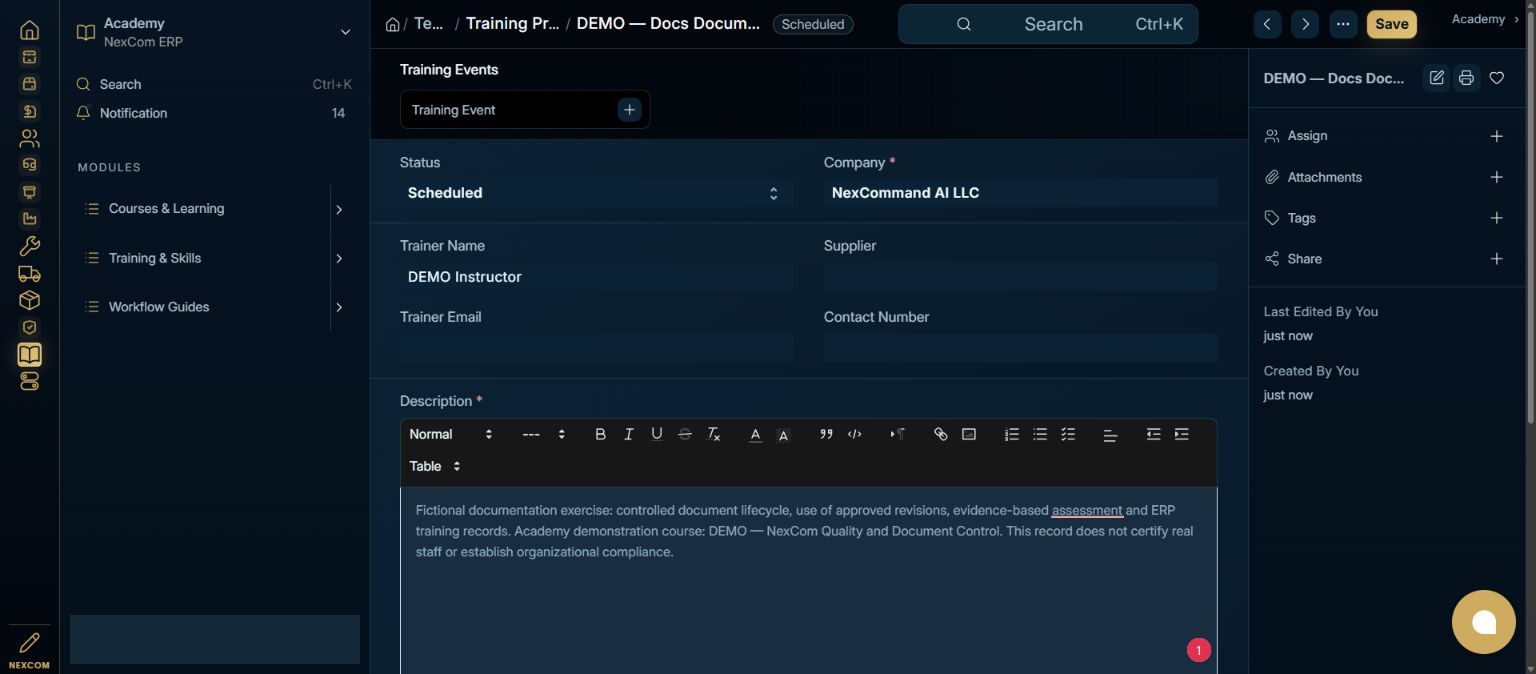Open the Status dropdown set to Scheduled
The height and width of the screenshot is (674, 1536).
coord(596,193)
